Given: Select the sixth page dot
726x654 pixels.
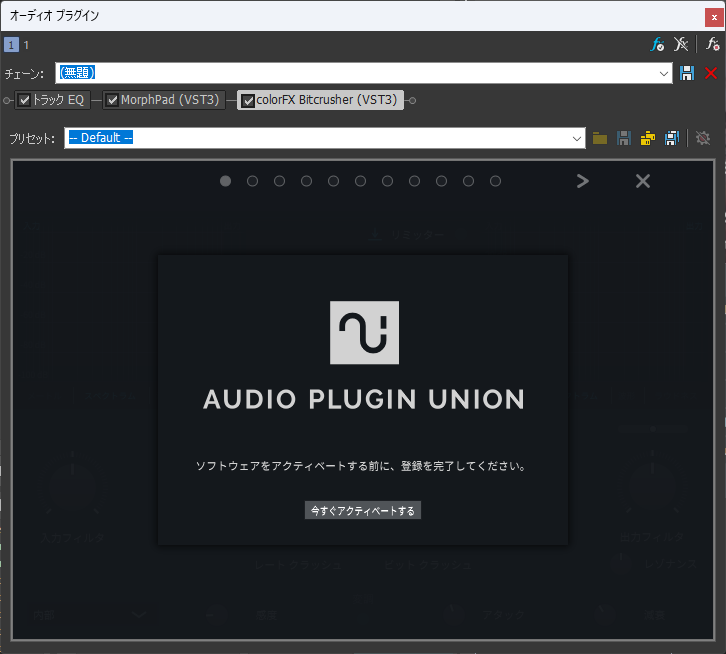Looking at the screenshot, I should pyautogui.click(x=360, y=181).
